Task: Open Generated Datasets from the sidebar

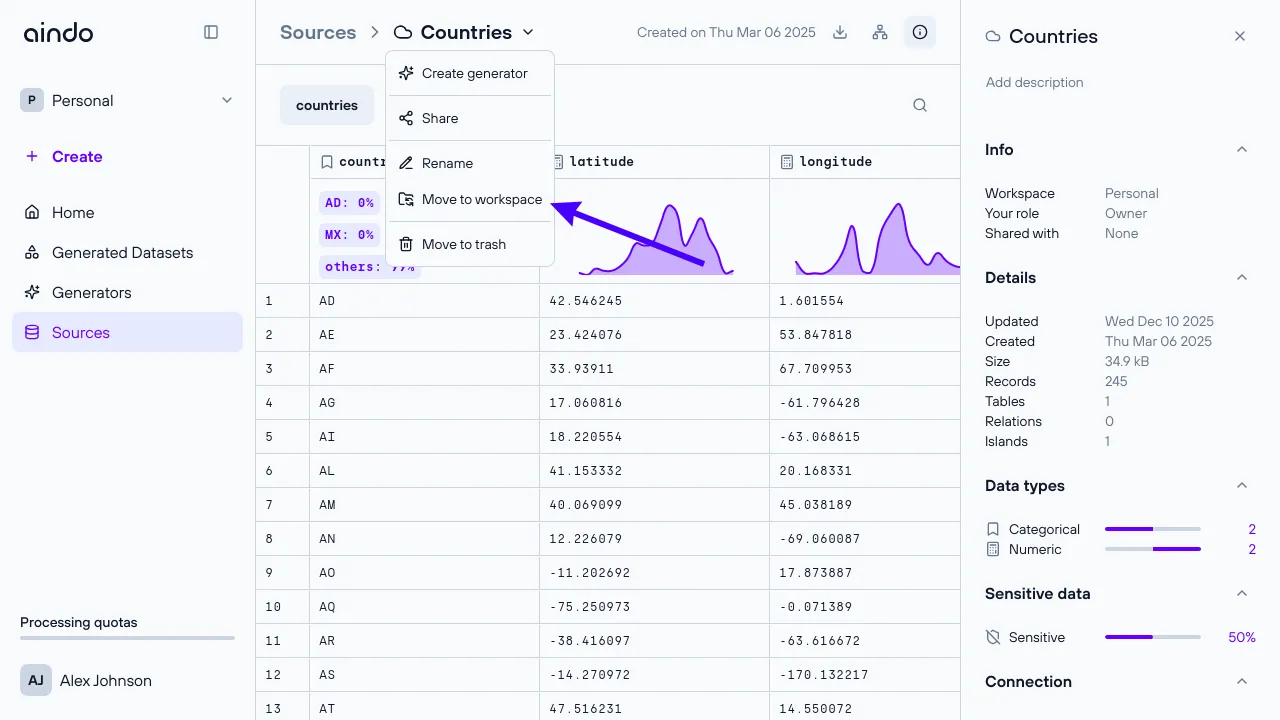Action: pyautogui.click(x=122, y=252)
